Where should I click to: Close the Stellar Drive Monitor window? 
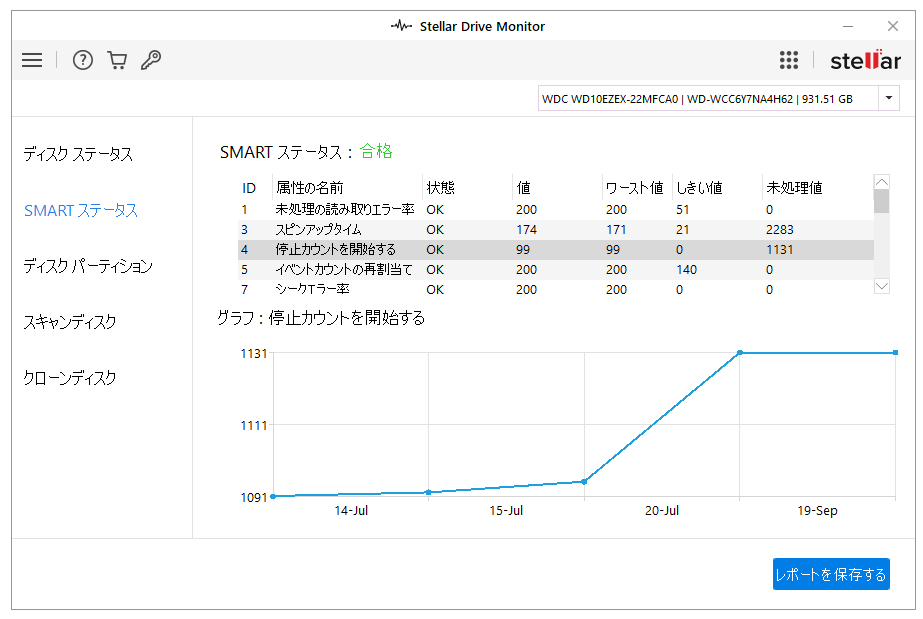tap(893, 26)
